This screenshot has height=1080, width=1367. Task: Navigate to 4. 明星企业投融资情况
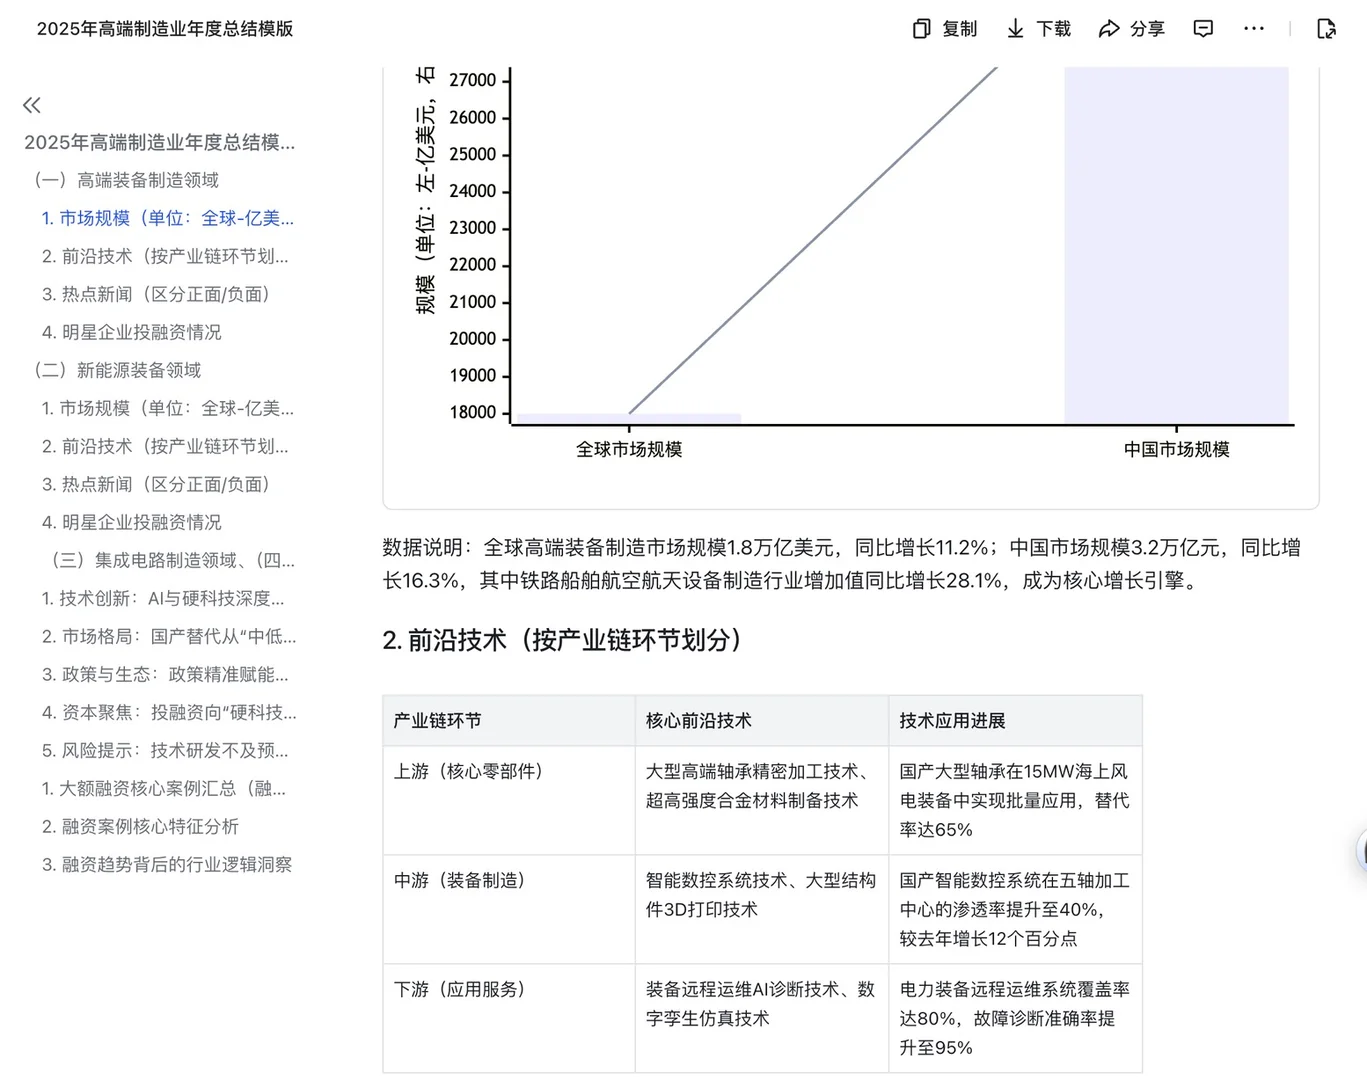click(x=134, y=332)
